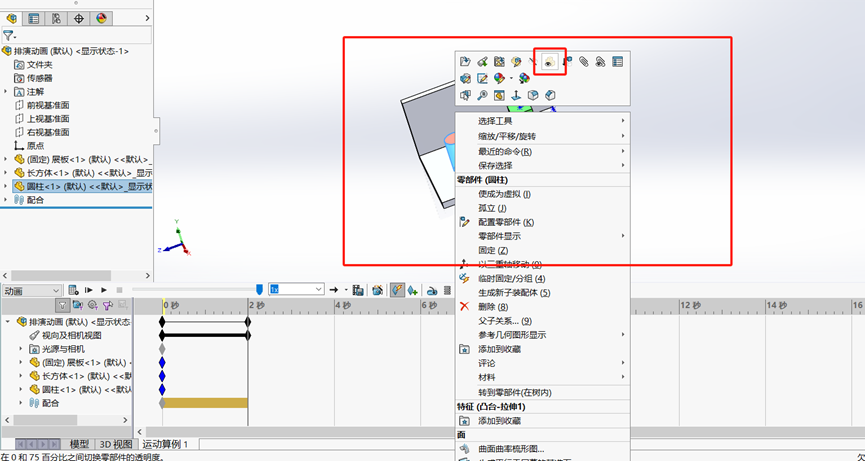The image size is (865, 461).
Task: Click the tree filter funnel icon
Action: (x=8, y=36)
